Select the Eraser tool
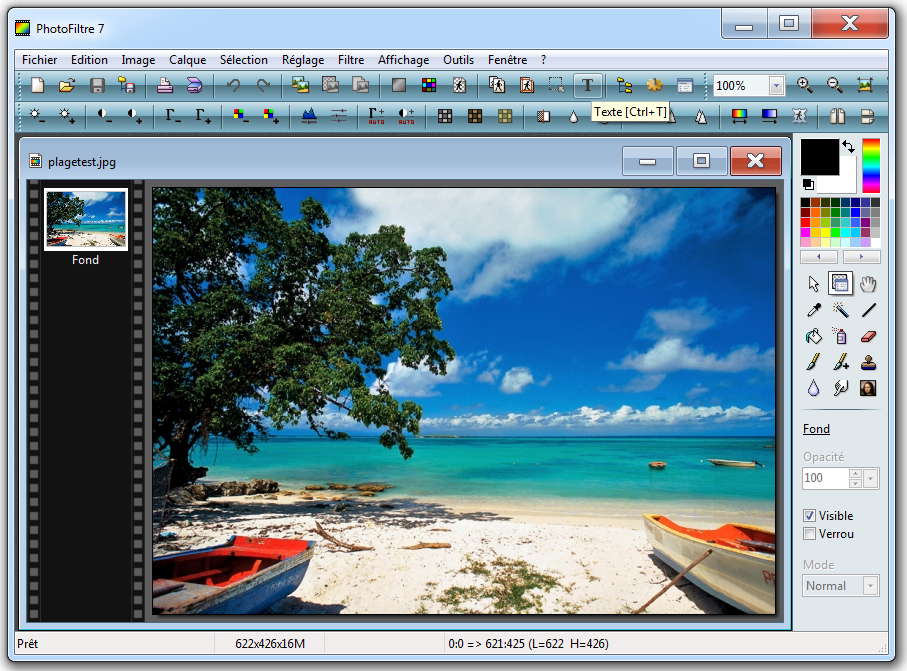 (x=868, y=336)
